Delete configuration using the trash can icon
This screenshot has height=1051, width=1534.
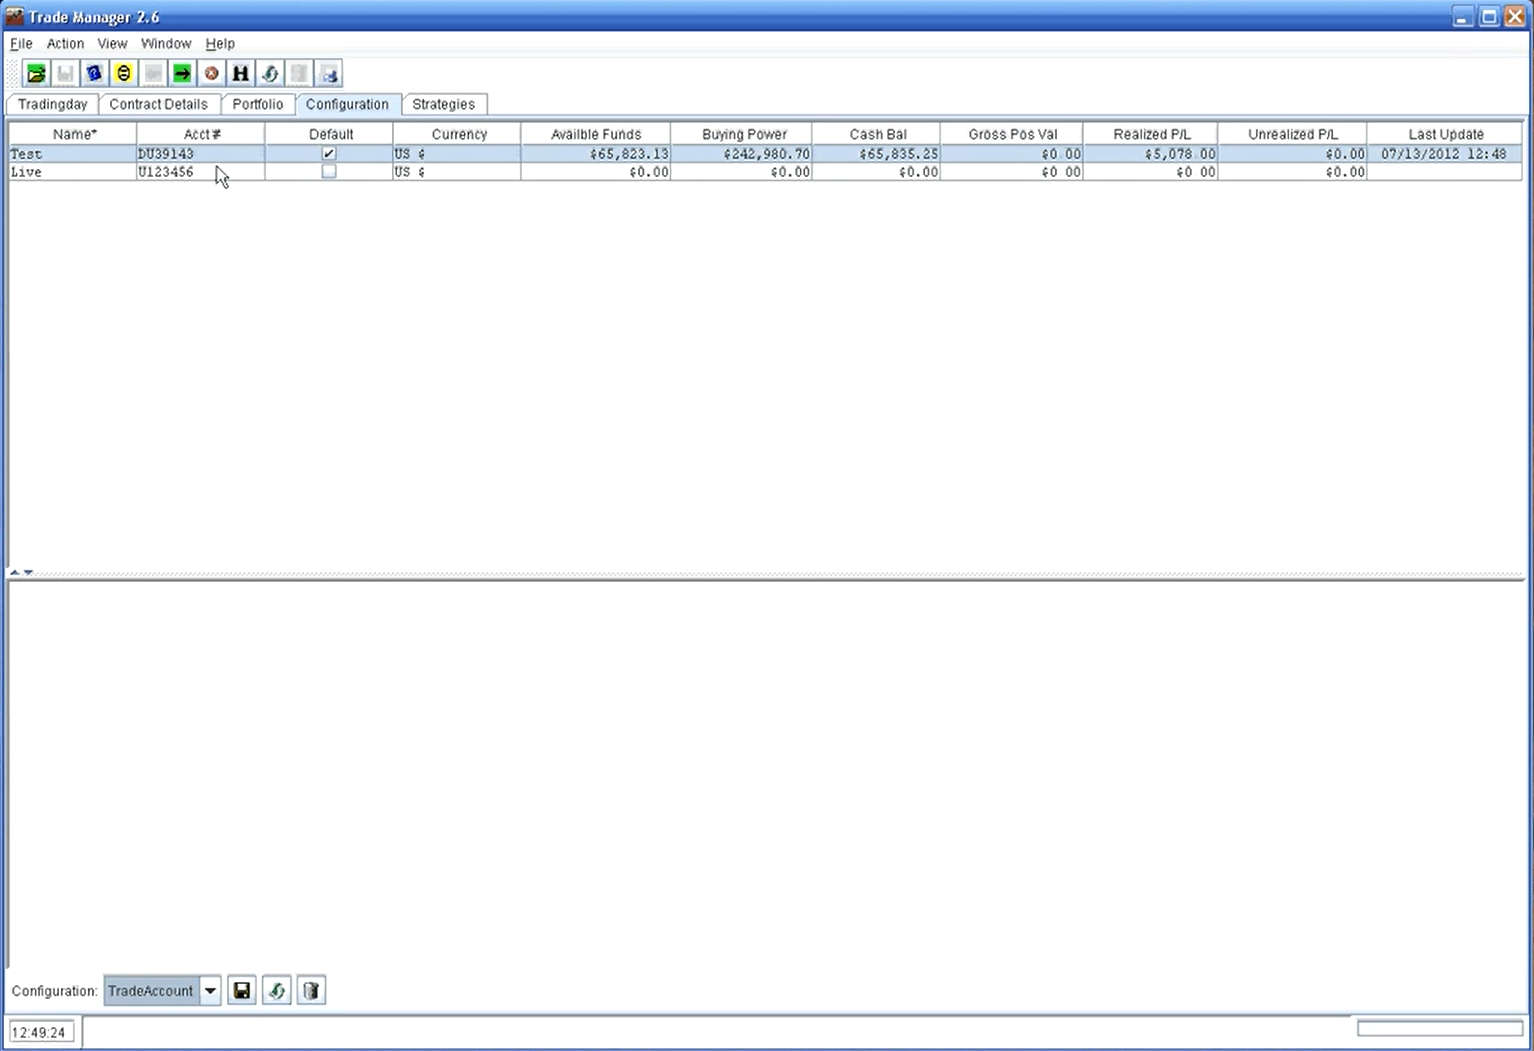click(312, 991)
